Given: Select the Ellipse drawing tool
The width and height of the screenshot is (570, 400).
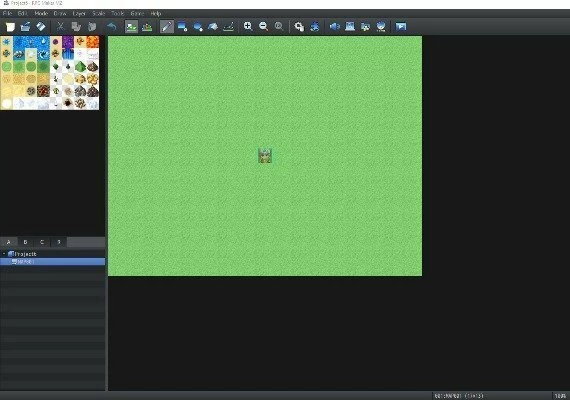Looking at the screenshot, I should pos(198,27).
